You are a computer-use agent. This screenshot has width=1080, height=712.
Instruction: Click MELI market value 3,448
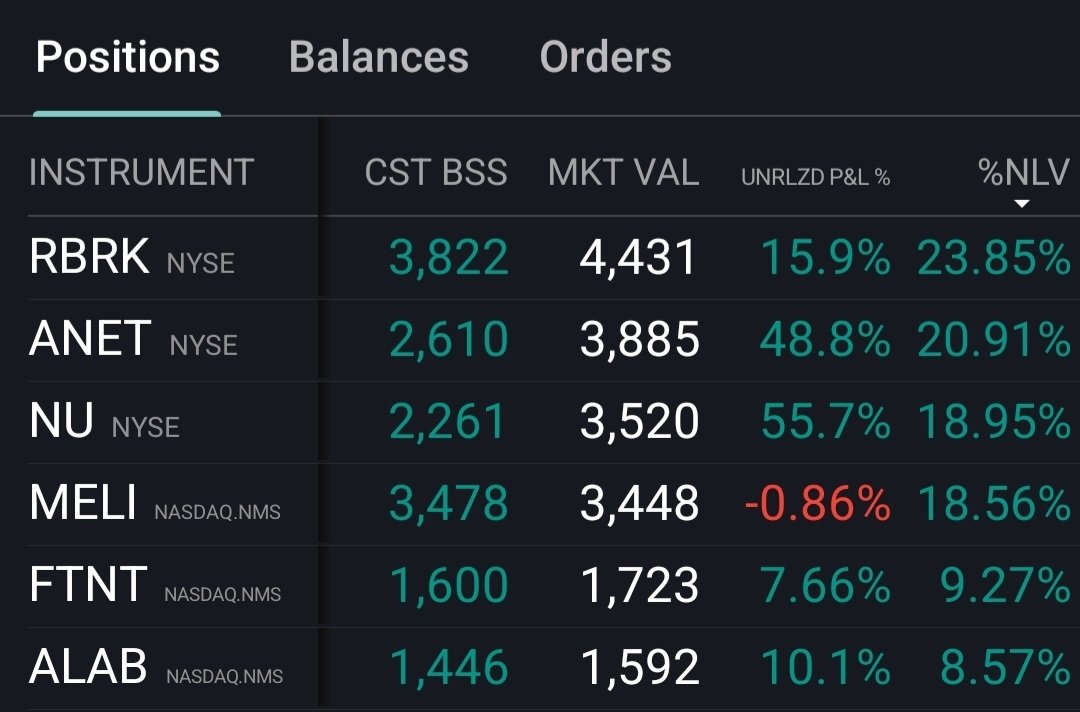click(639, 504)
